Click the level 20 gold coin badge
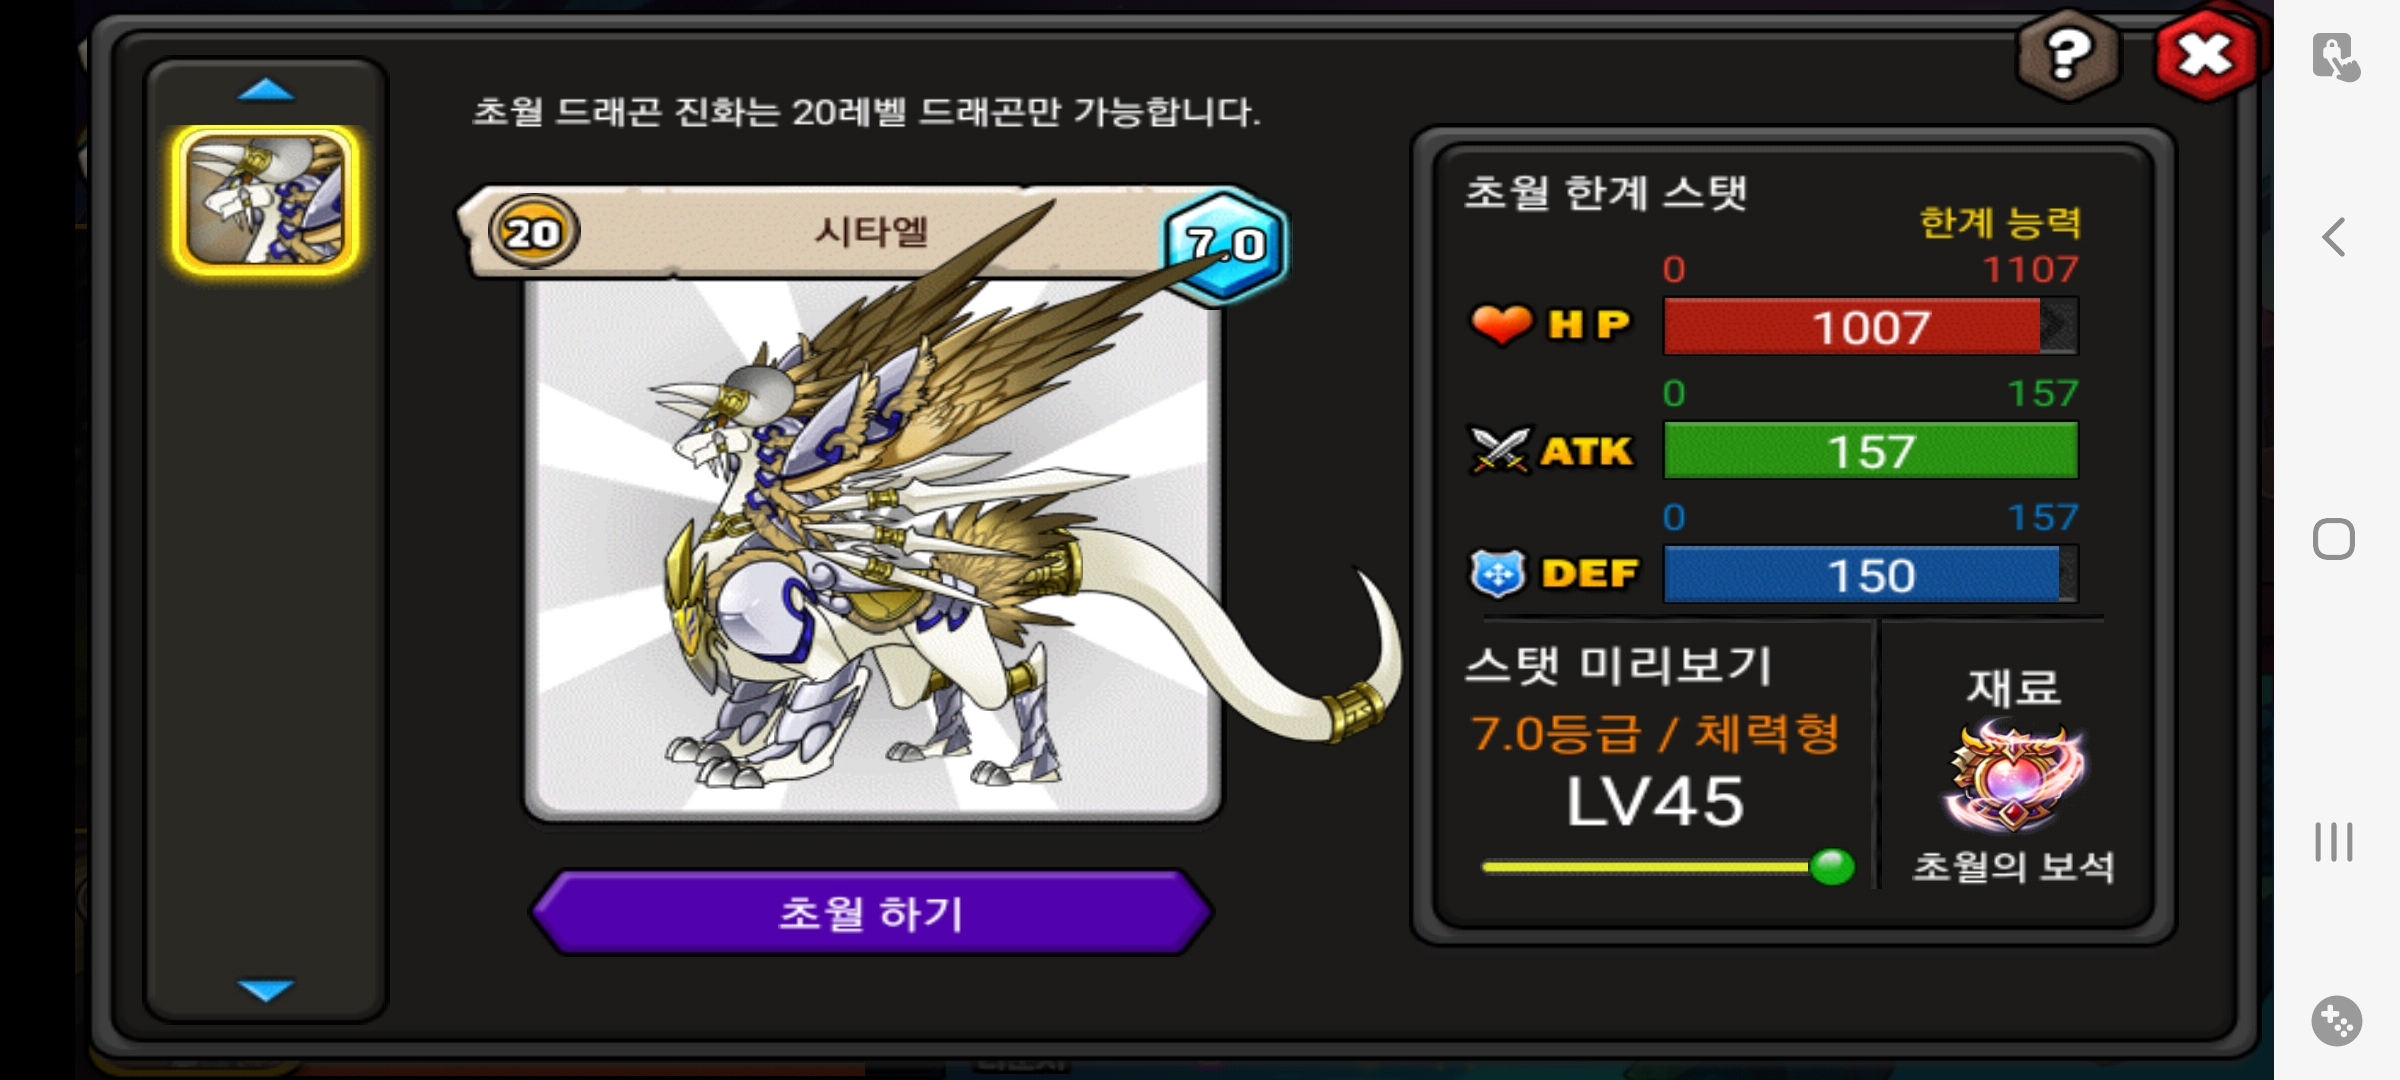 tap(533, 232)
